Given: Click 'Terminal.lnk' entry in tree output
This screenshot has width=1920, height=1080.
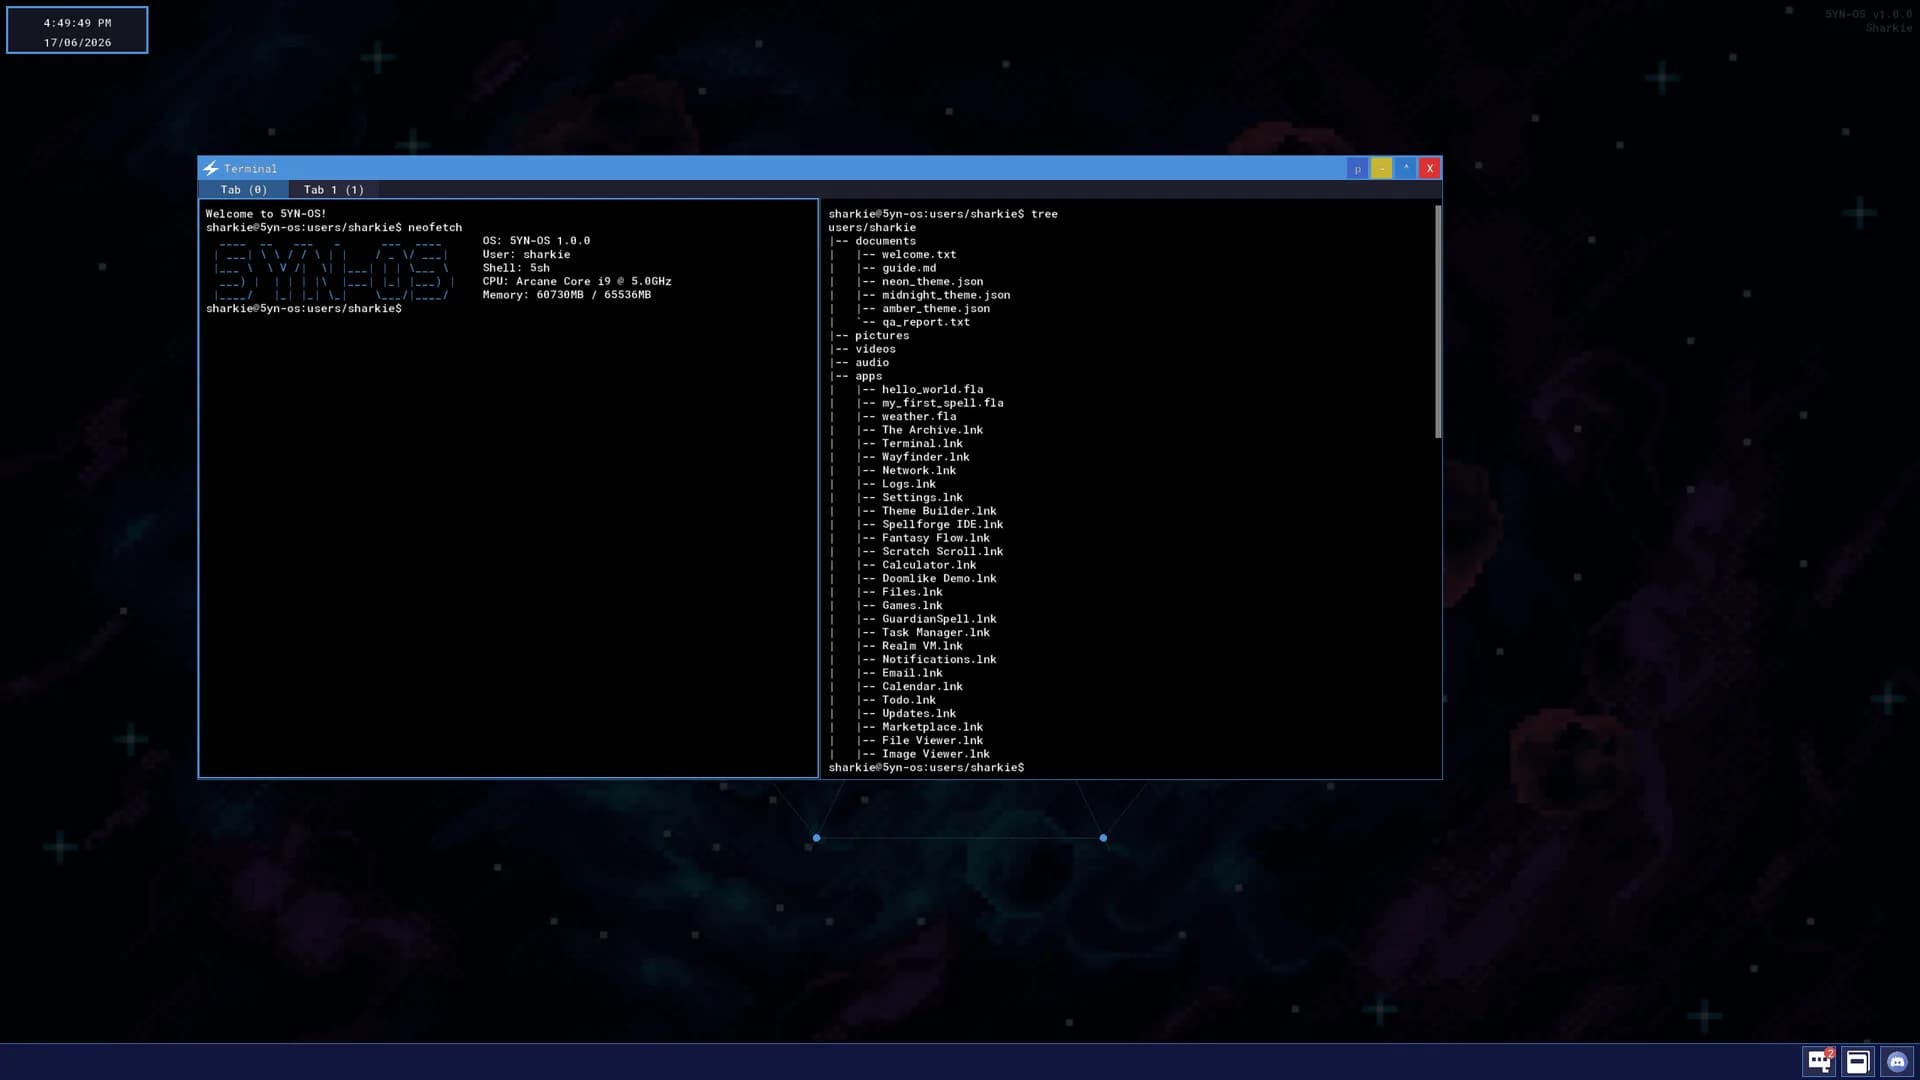Looking at the screenshot, I should click(x=922, y=443).
